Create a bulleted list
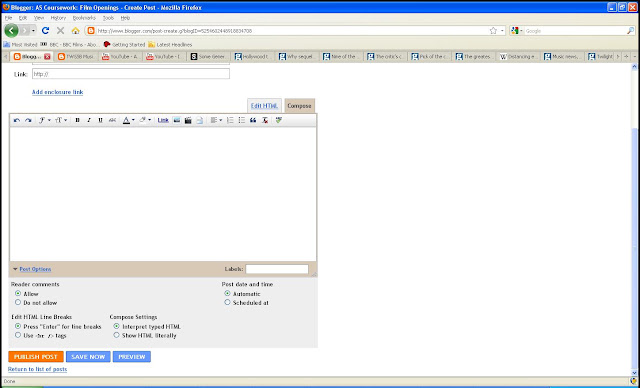 tap(242, 120)
